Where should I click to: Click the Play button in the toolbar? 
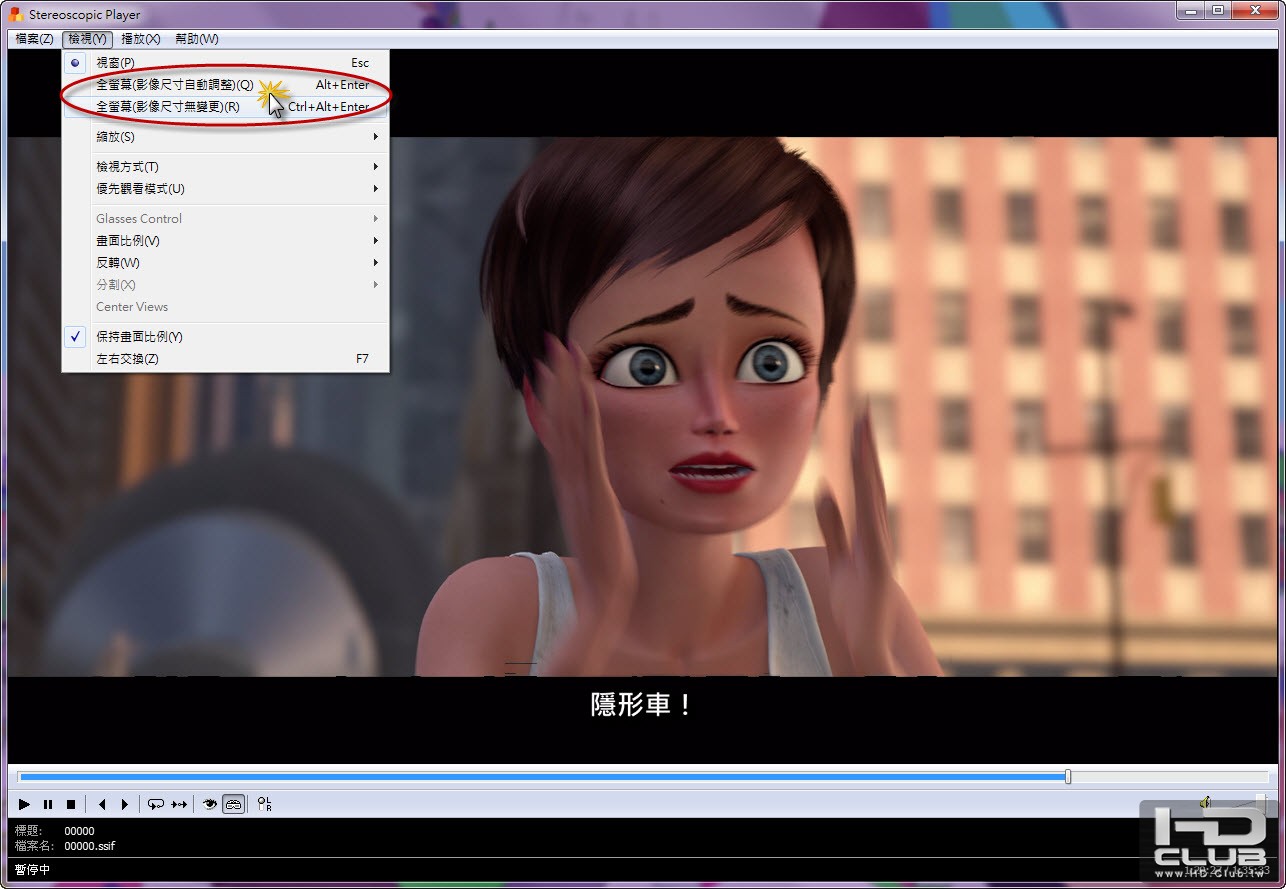click(25, 804)
